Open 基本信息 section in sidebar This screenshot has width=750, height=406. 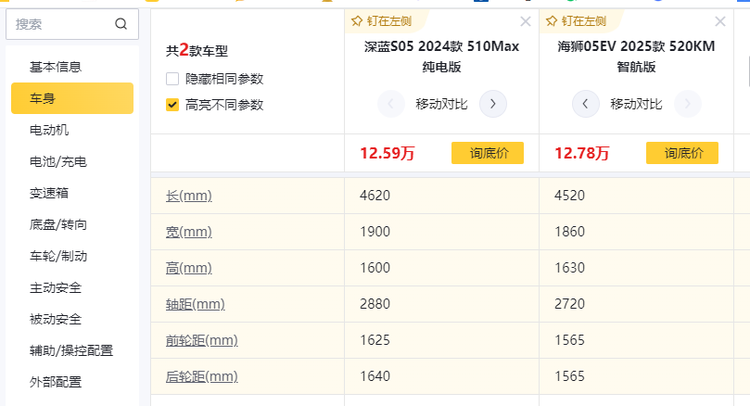coord(56,67)
